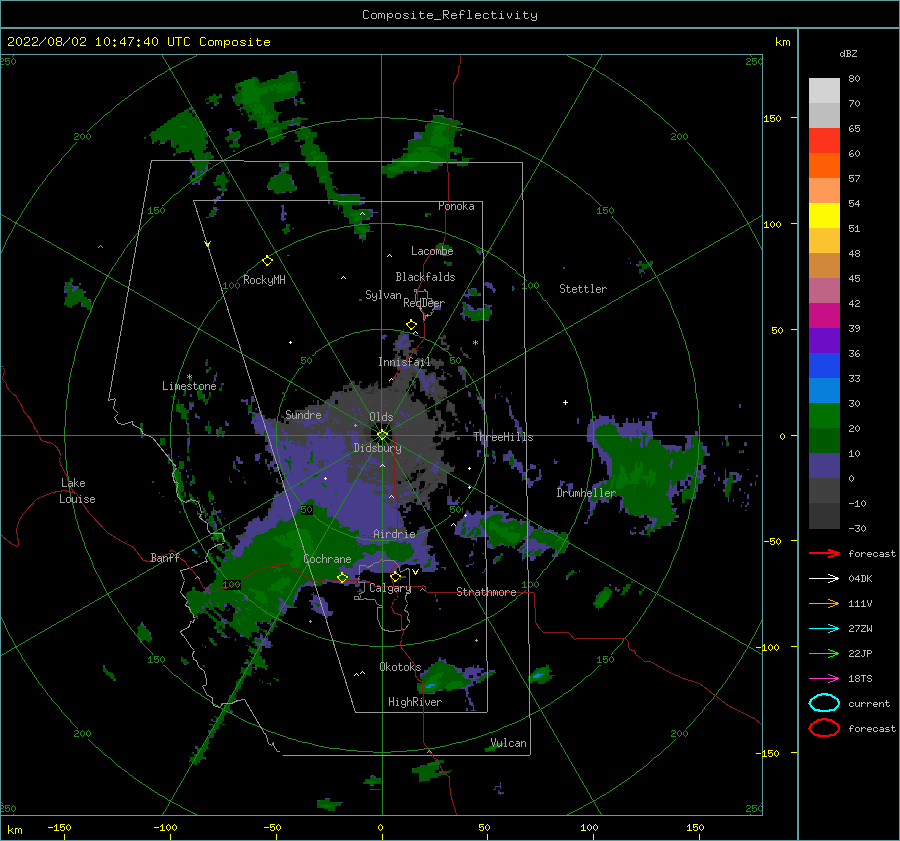Click the Strathmore label
Viewport: 900px width, 841px height.
[x=486, y=592]
